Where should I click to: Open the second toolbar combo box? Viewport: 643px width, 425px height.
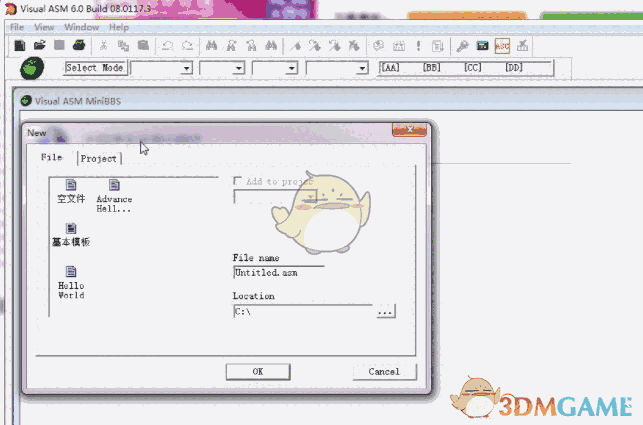coord(238,68)
